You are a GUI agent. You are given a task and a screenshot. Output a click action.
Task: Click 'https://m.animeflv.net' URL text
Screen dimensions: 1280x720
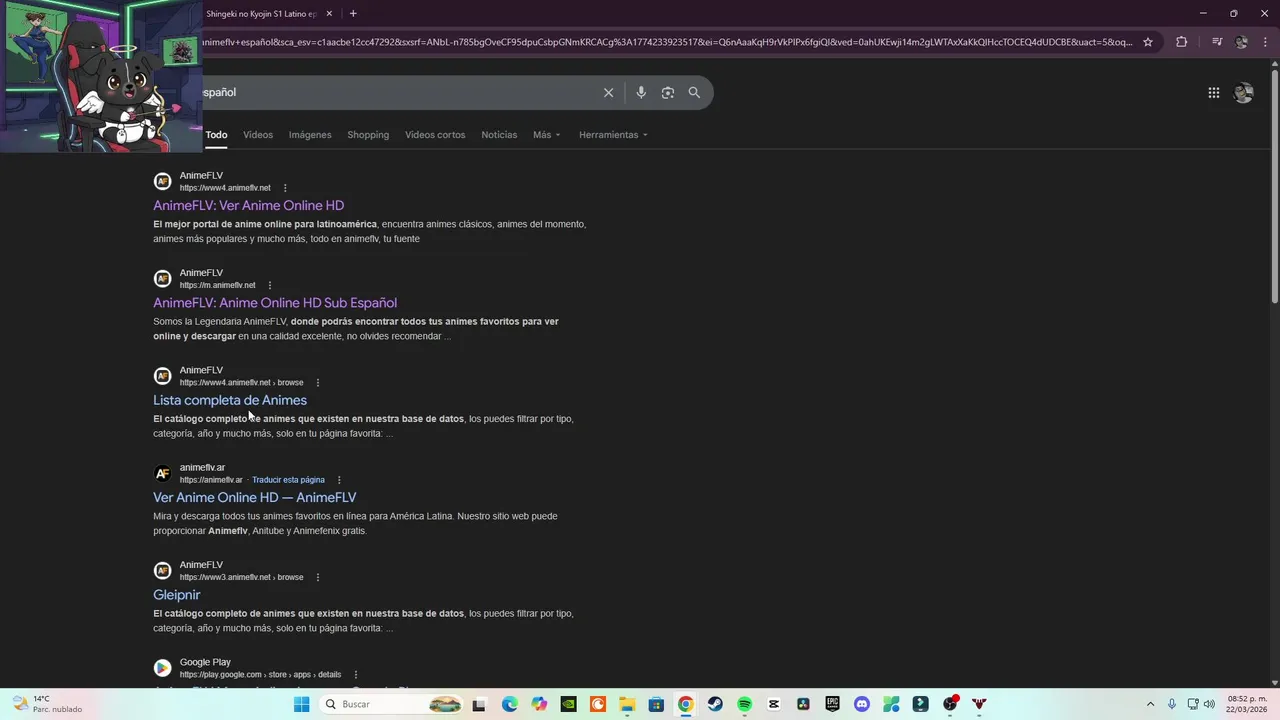pyautogui.click(x=217, y=285)
